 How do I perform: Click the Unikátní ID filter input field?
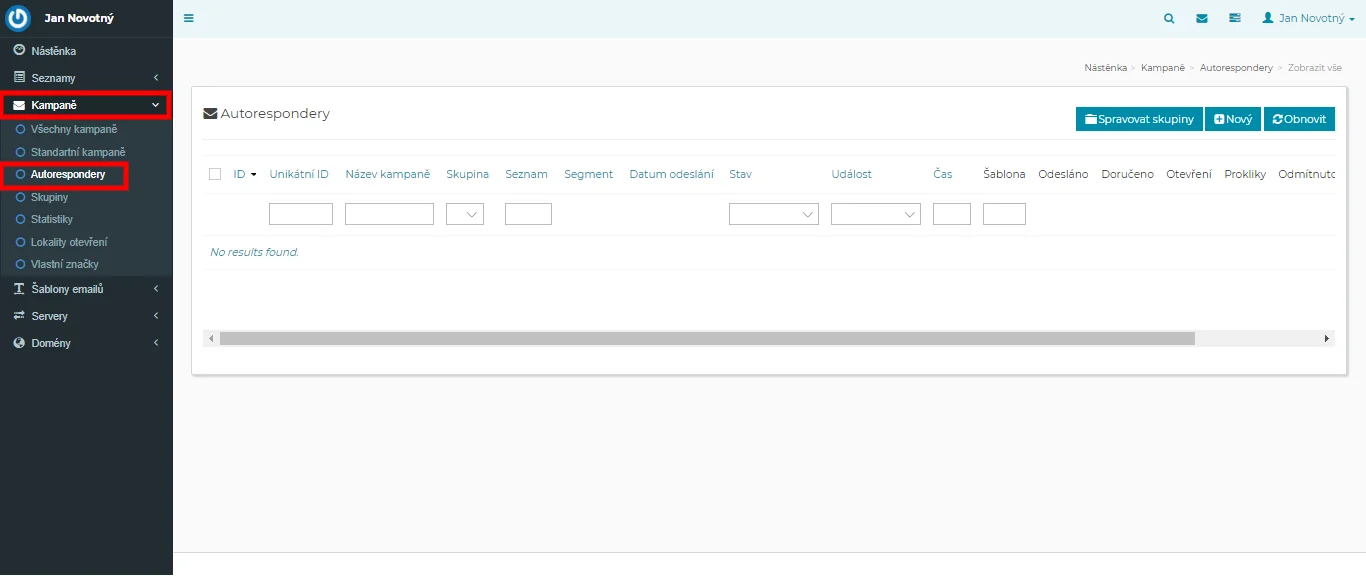tap(301, 214)
